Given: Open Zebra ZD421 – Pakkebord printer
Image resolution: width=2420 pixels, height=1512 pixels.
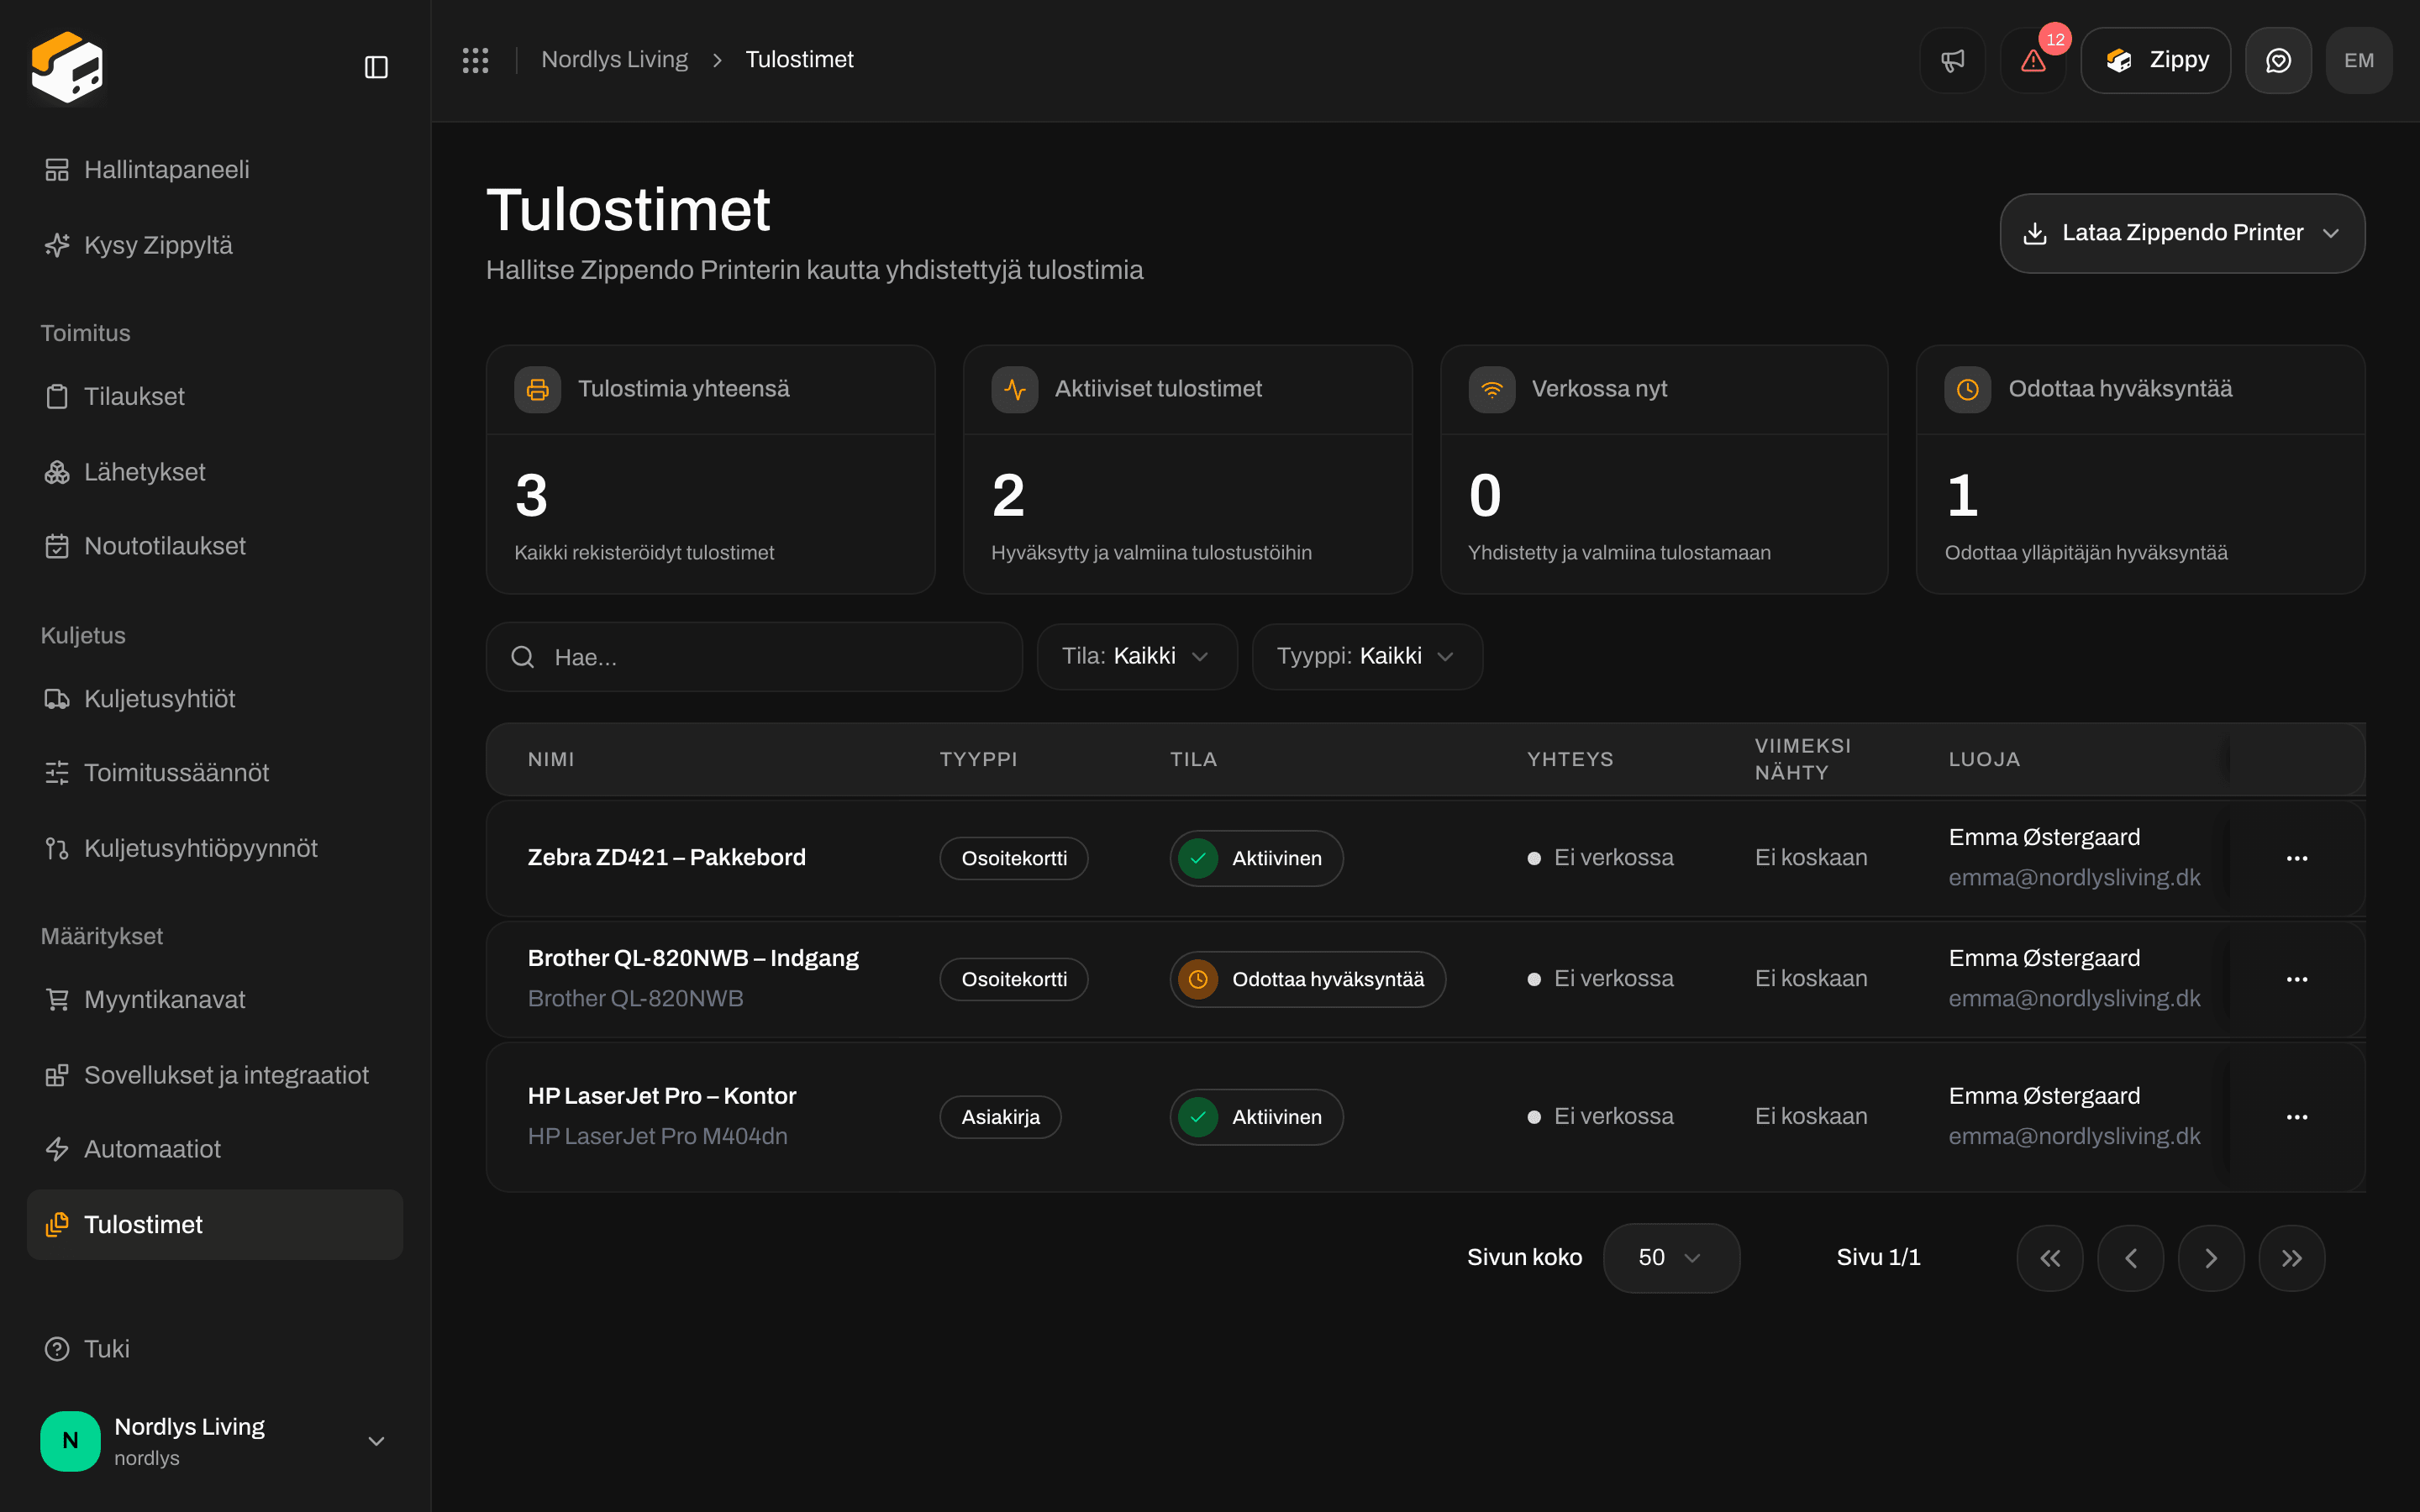Looking at the screenshot, I should click(667, 857).
